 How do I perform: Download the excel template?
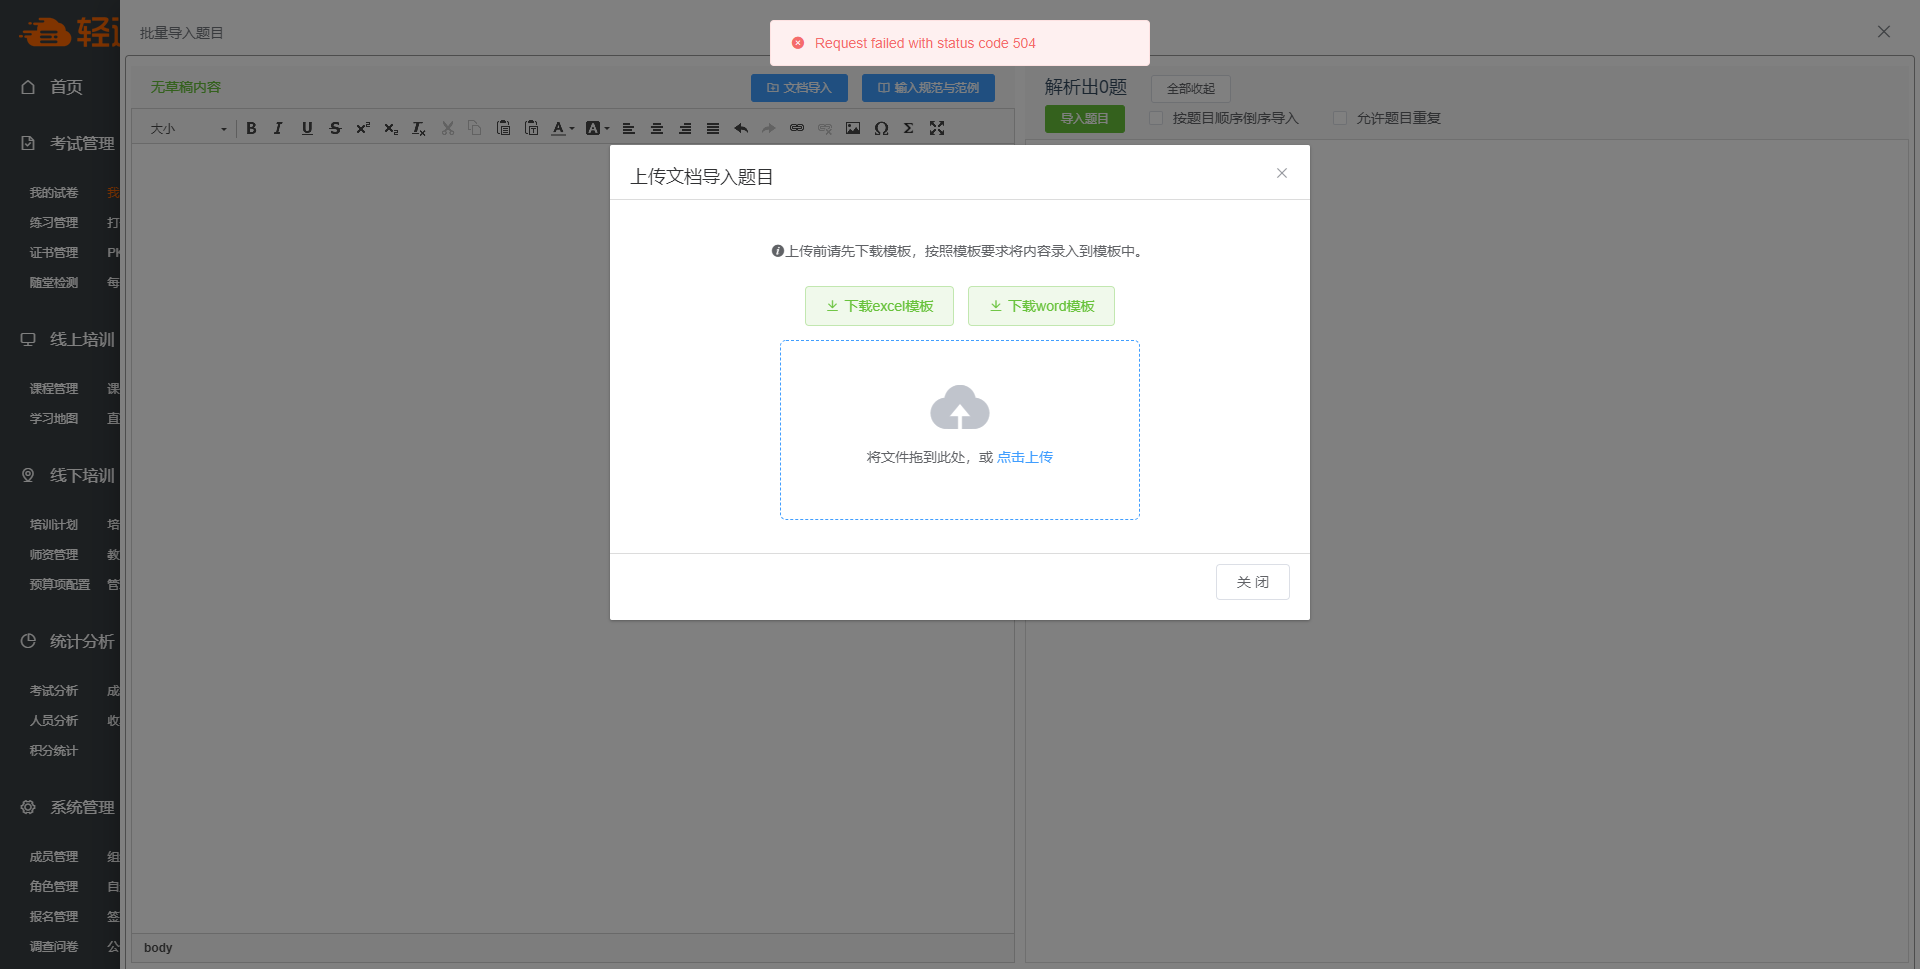(x=879, y=306)
